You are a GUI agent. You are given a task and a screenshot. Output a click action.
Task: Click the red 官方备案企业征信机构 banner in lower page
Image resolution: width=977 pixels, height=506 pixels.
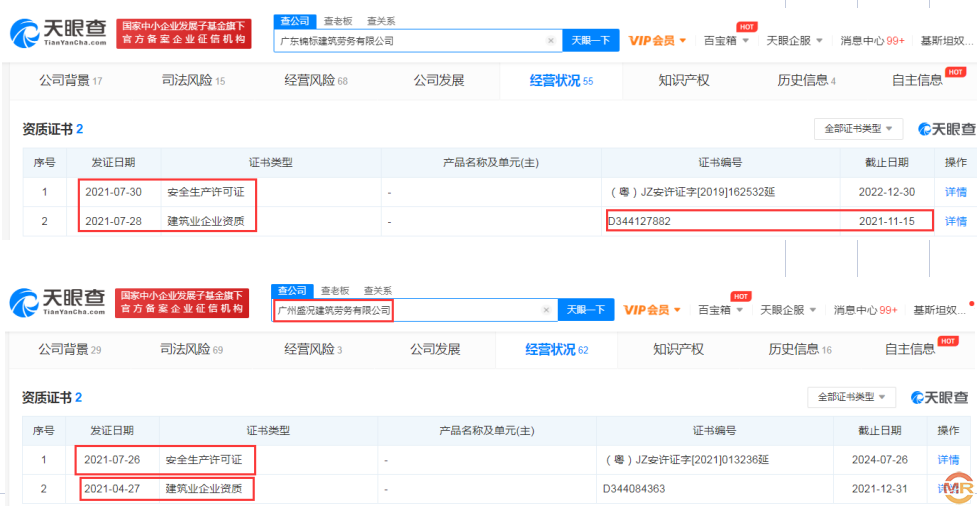tap(183, 302)
